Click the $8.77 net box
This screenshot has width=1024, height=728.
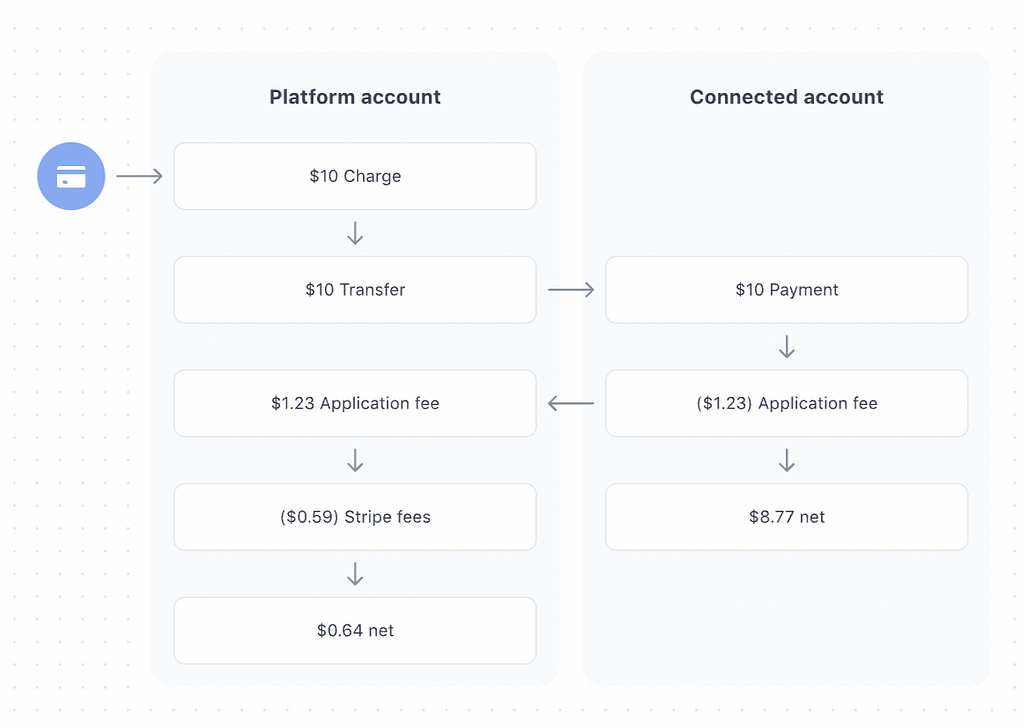point(787,517)
